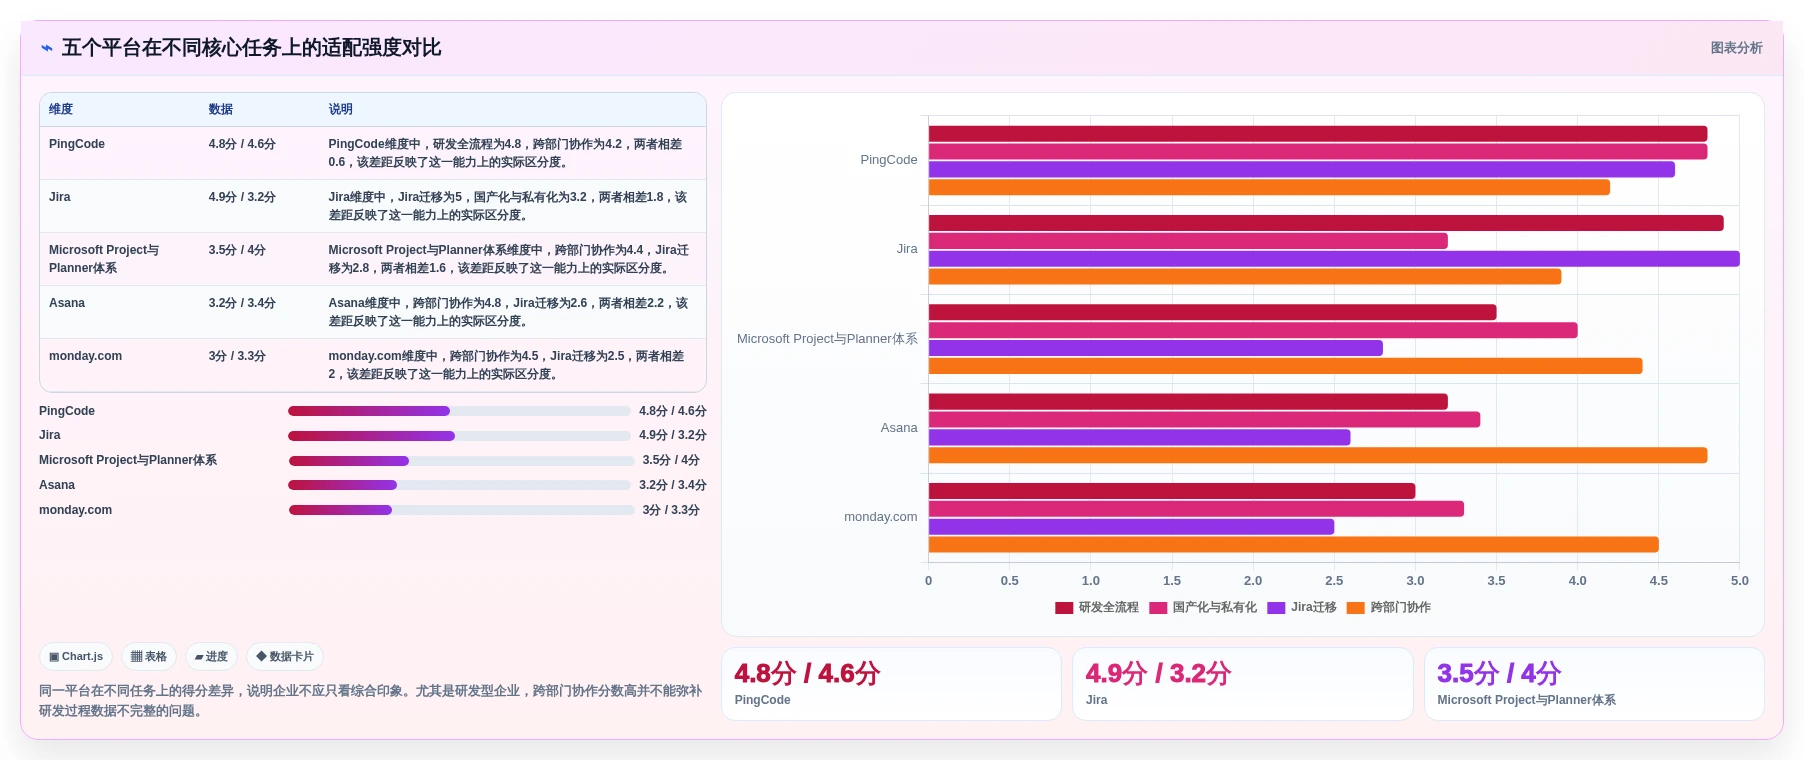
Task: Click the Microsoft Project与Planner体系 progress bar
Action: [x=461, y=461]
